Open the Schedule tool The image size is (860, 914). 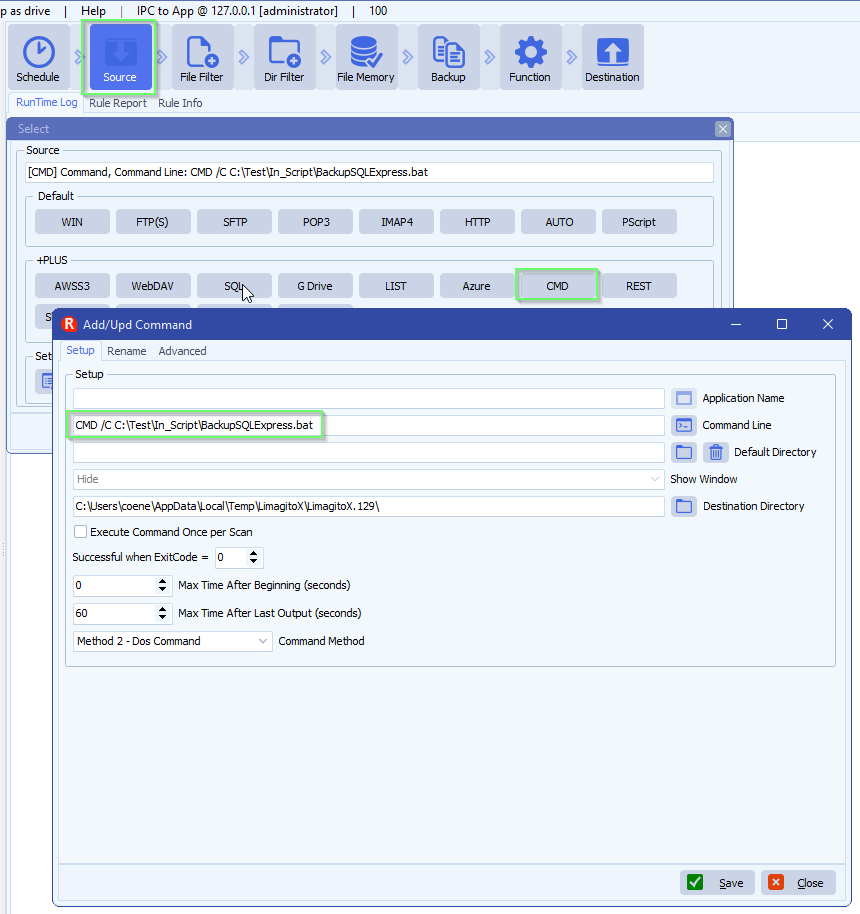click(38, 57)
